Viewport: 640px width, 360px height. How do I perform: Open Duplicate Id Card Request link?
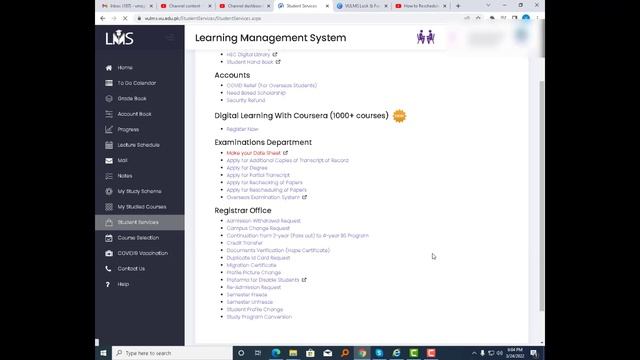point(258,258)
